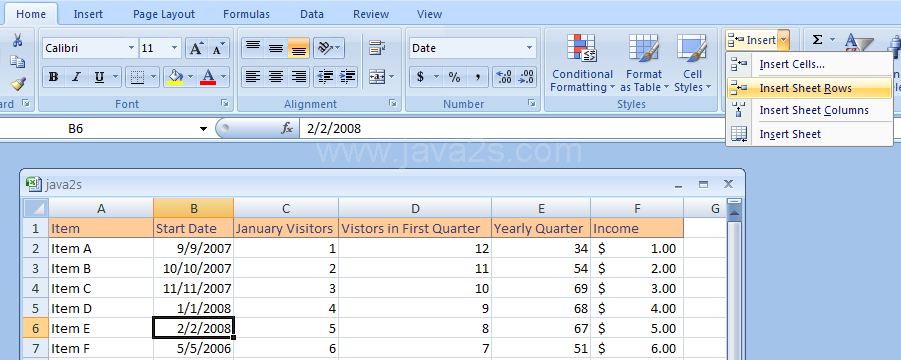Click cell containing Item C
The image size is (901, 360).
click(x=101, y=288)
